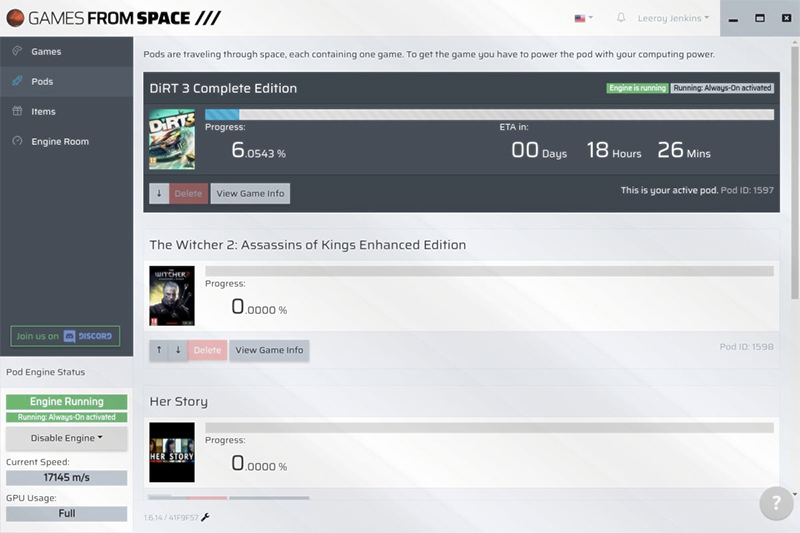
Task: Click the Her Story cover thumbnail
Action: [x=172, y=452]
